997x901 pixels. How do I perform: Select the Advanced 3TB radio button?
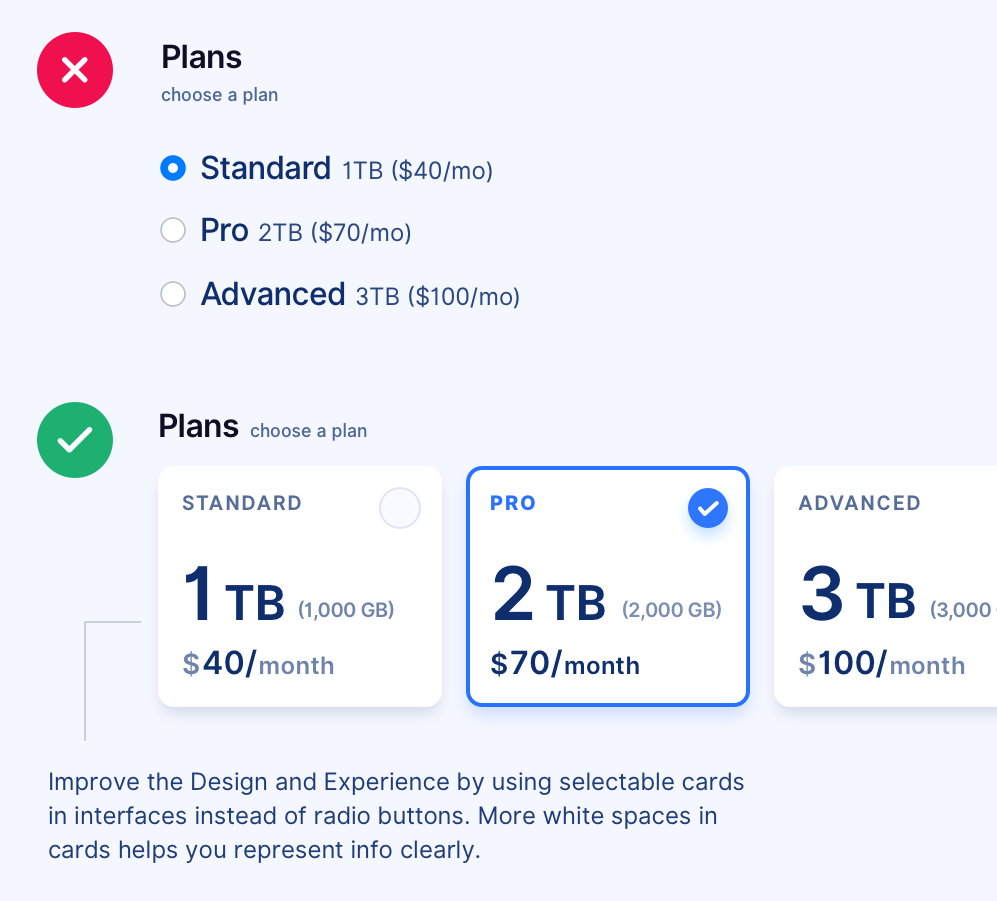[x=173, y=294]
